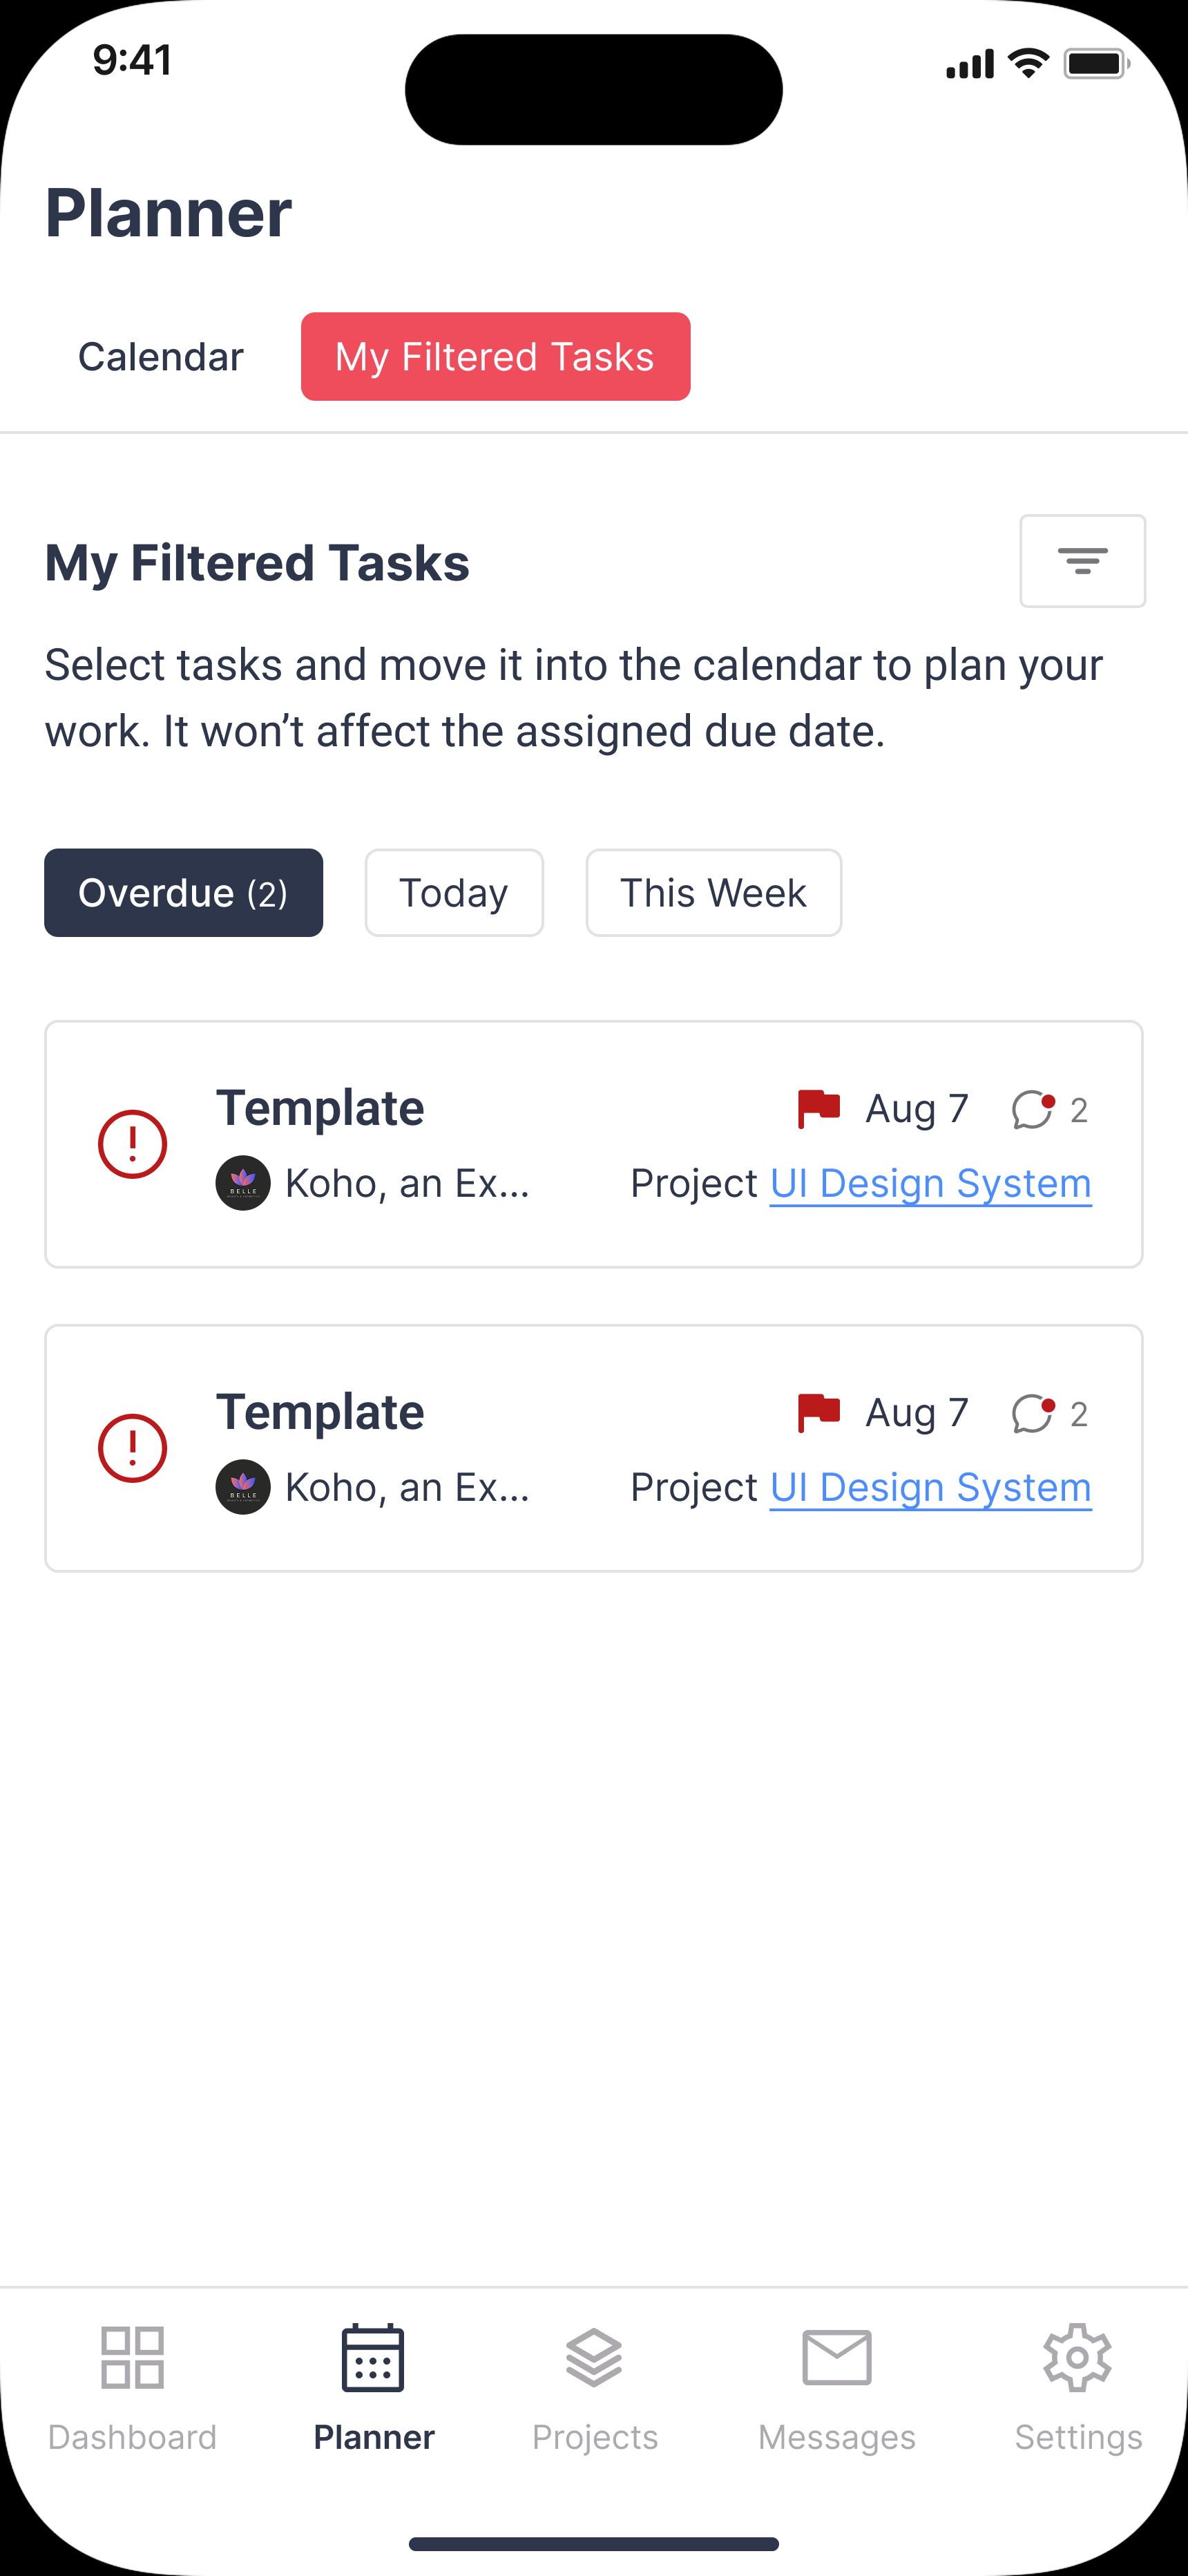Toggle the Today filter chip
This screenshot has width=1188, height=2576.
(x=454, y=893)
